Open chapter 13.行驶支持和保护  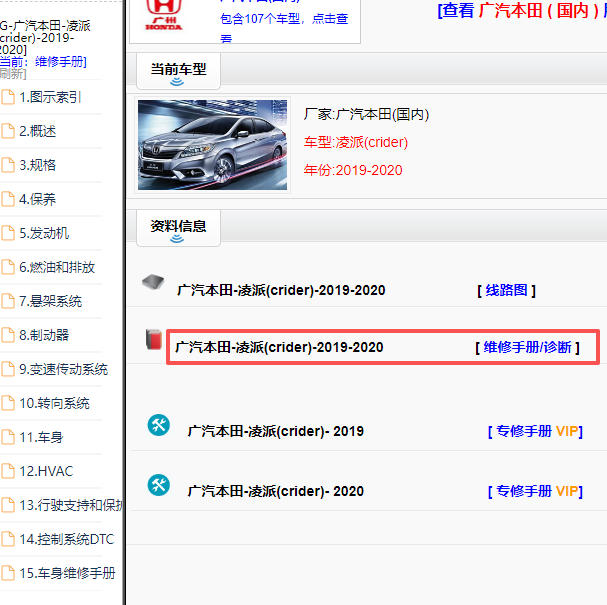click(71, 505)
